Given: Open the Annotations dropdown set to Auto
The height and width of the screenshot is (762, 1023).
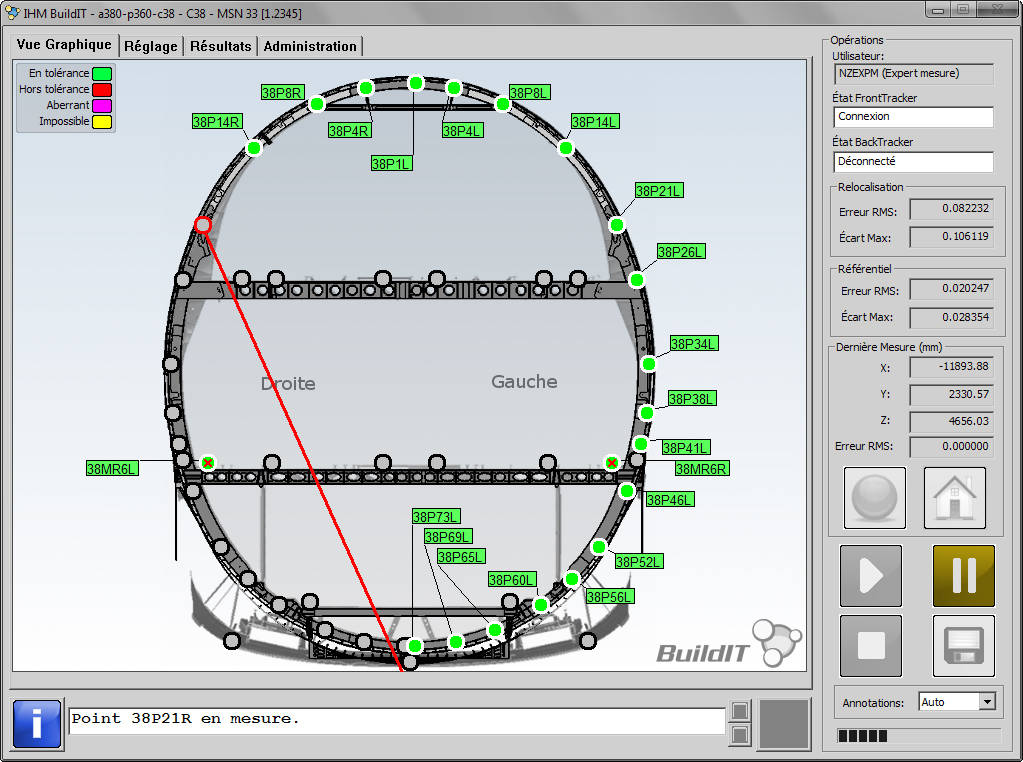Looking at the screenshot, I should click(x=956, y=701).
